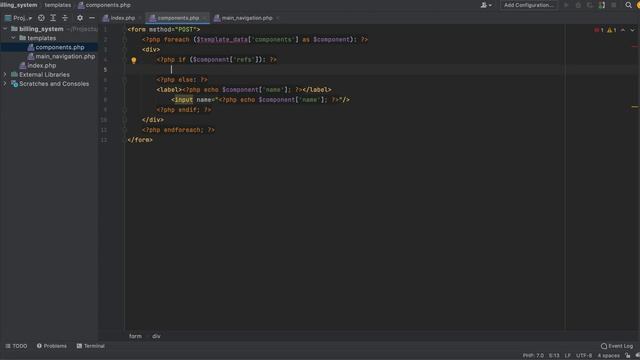640x360 pixels.
Task: Expand External Libraries node
Action: click(x=5, y=75)
